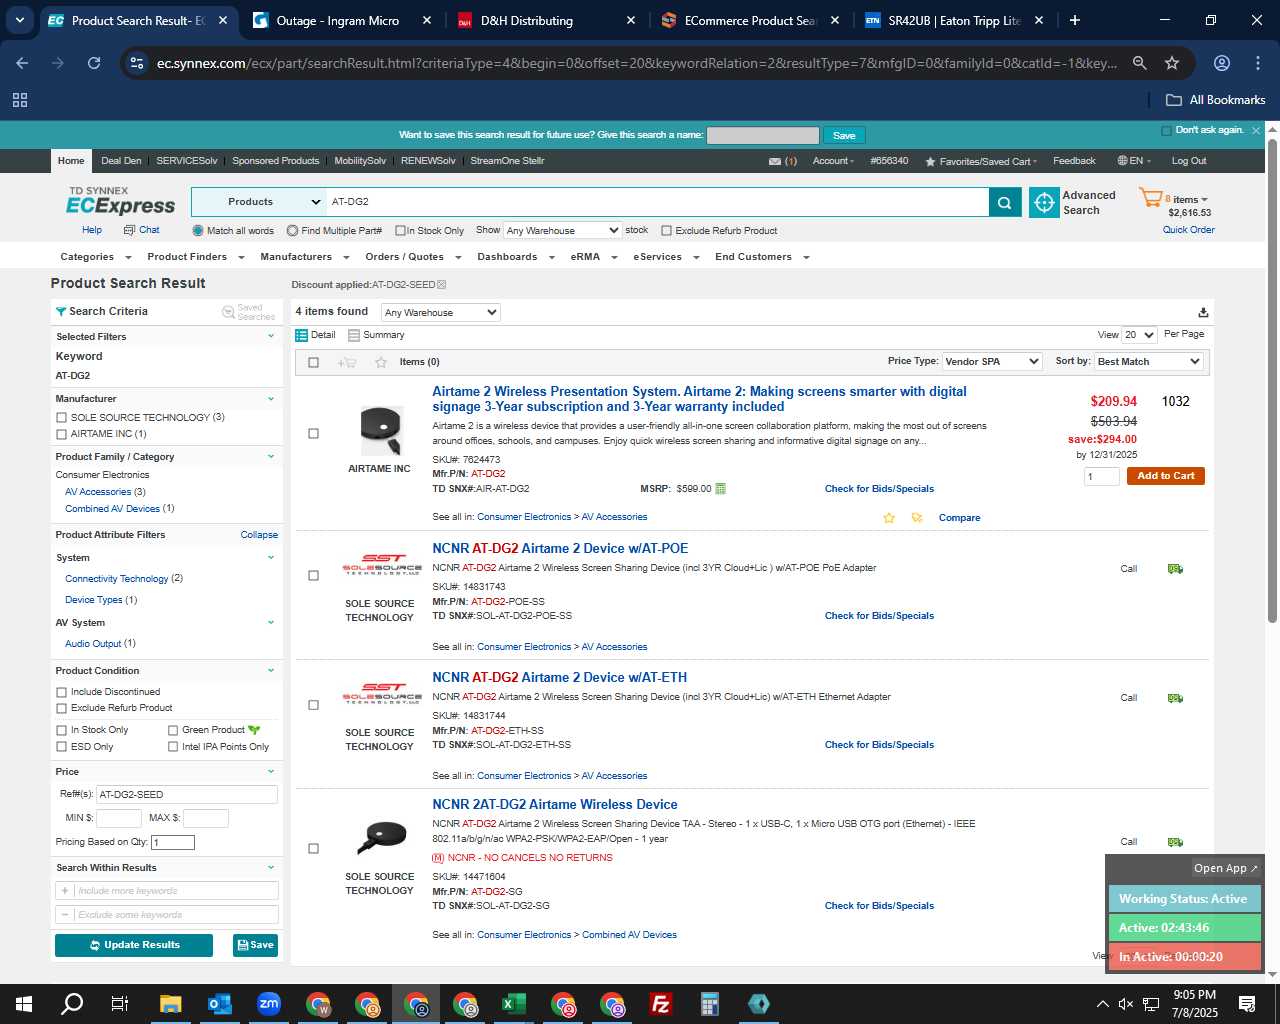
Task: Go to the Deal Den tab
Action: coord(121,161)
